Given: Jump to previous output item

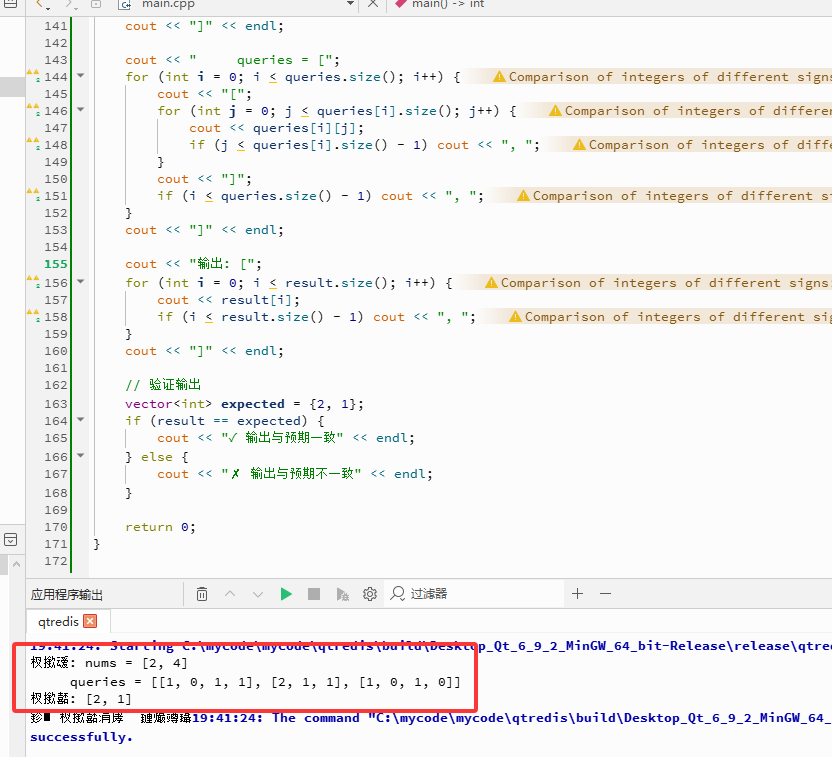Looking at the screenshot, I should [x=230, y=594].
